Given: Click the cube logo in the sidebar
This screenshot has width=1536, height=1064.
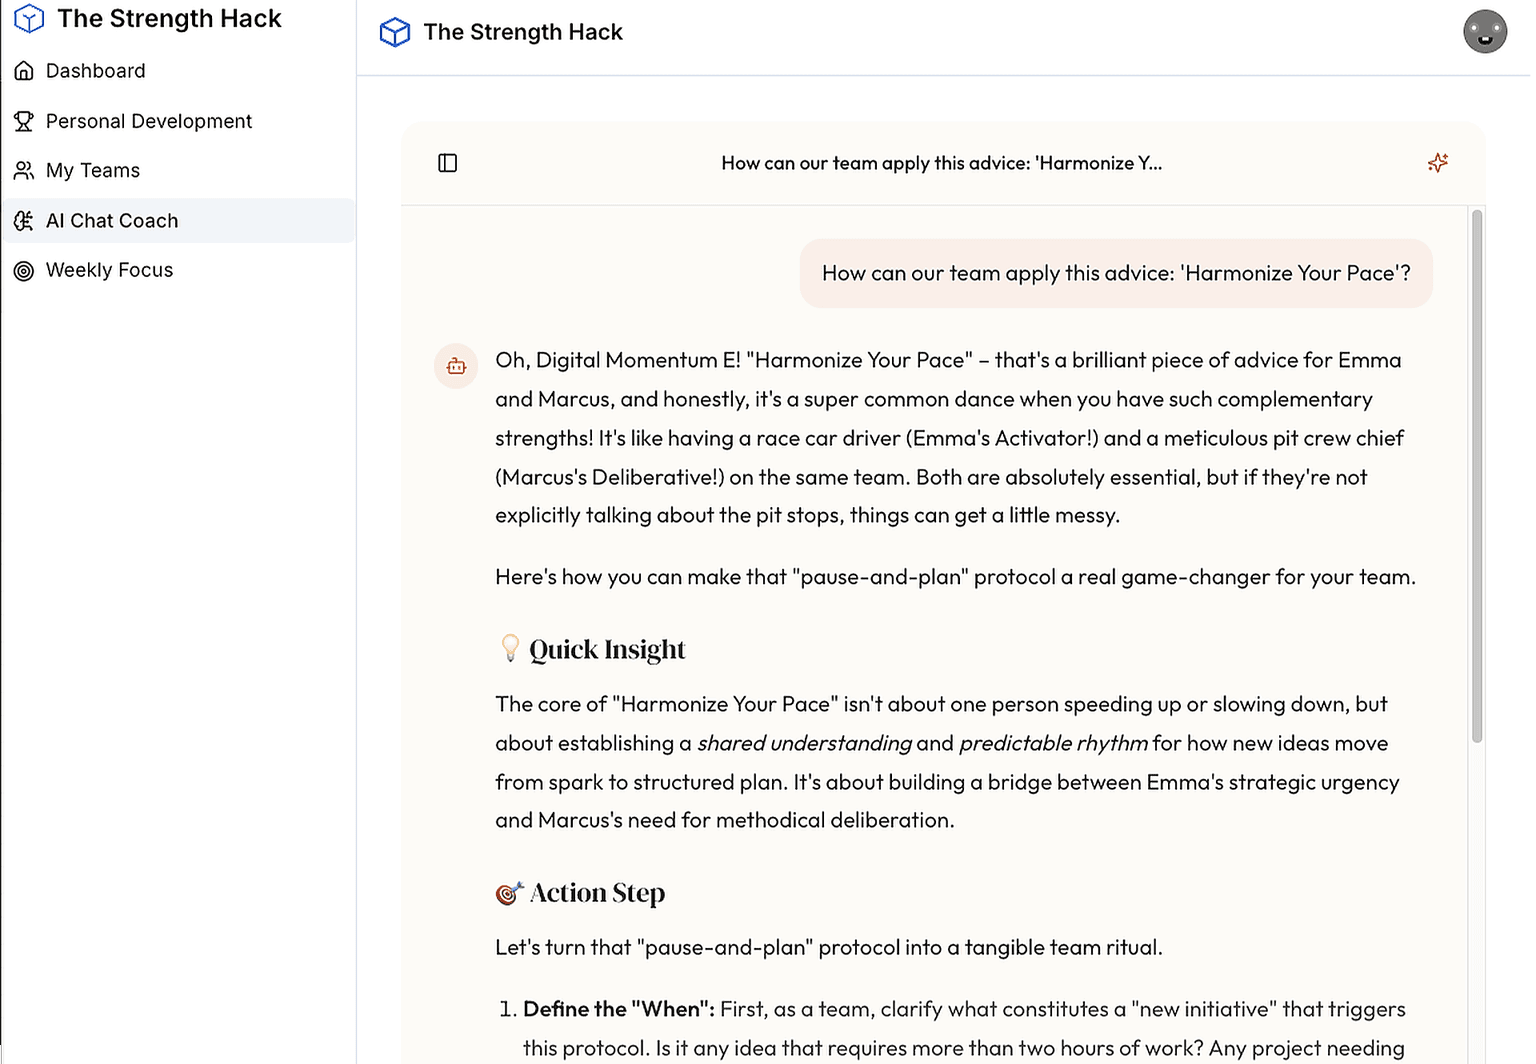Looking at the screenshot, I should pos(29,19).
